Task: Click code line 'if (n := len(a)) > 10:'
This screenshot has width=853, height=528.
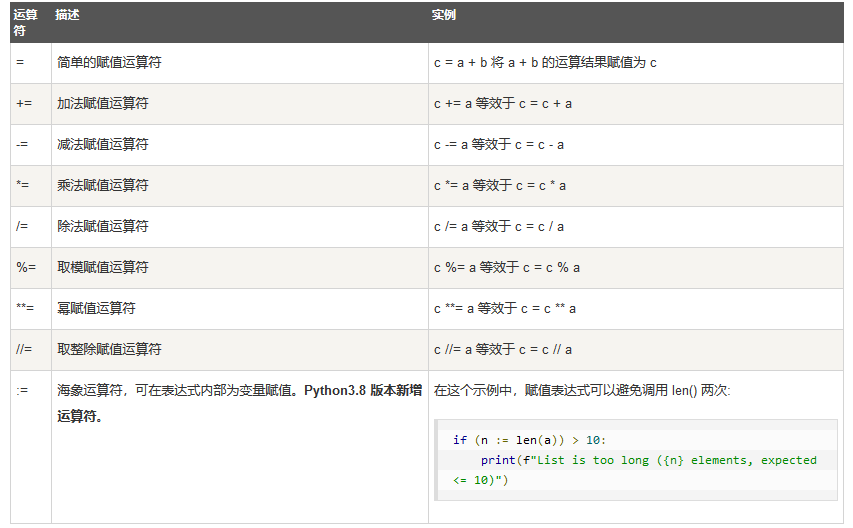Action: 529,440
